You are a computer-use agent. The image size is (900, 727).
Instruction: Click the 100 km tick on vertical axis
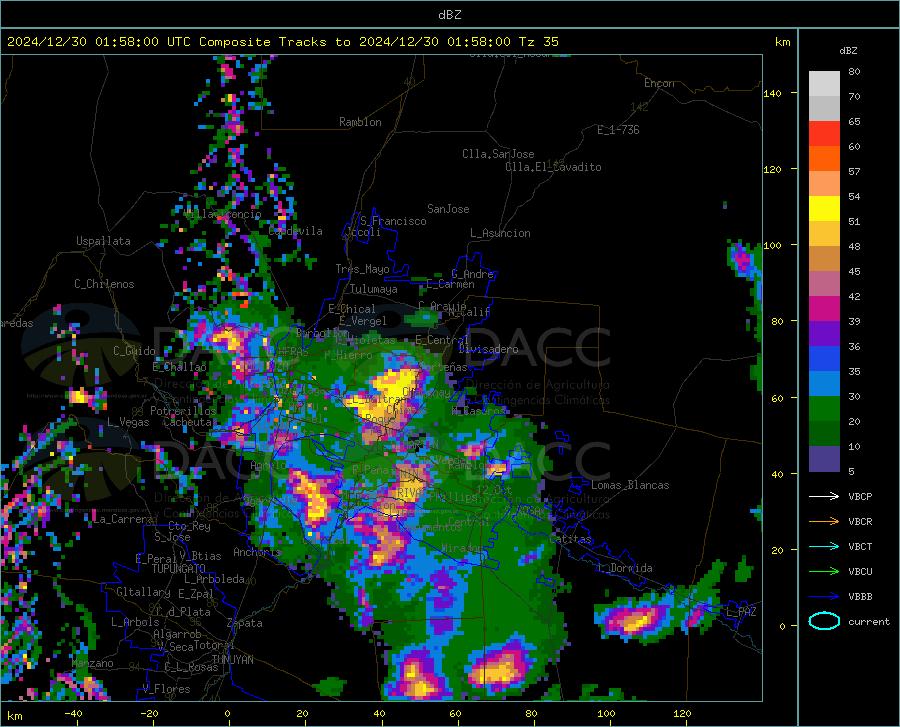773,245
